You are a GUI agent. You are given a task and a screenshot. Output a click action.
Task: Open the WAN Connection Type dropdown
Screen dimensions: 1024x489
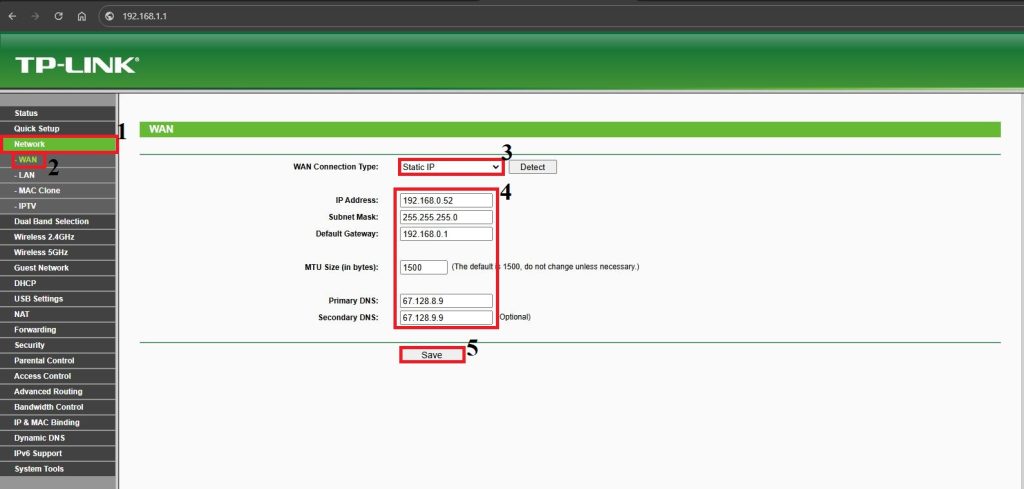[x=450, y=167]
